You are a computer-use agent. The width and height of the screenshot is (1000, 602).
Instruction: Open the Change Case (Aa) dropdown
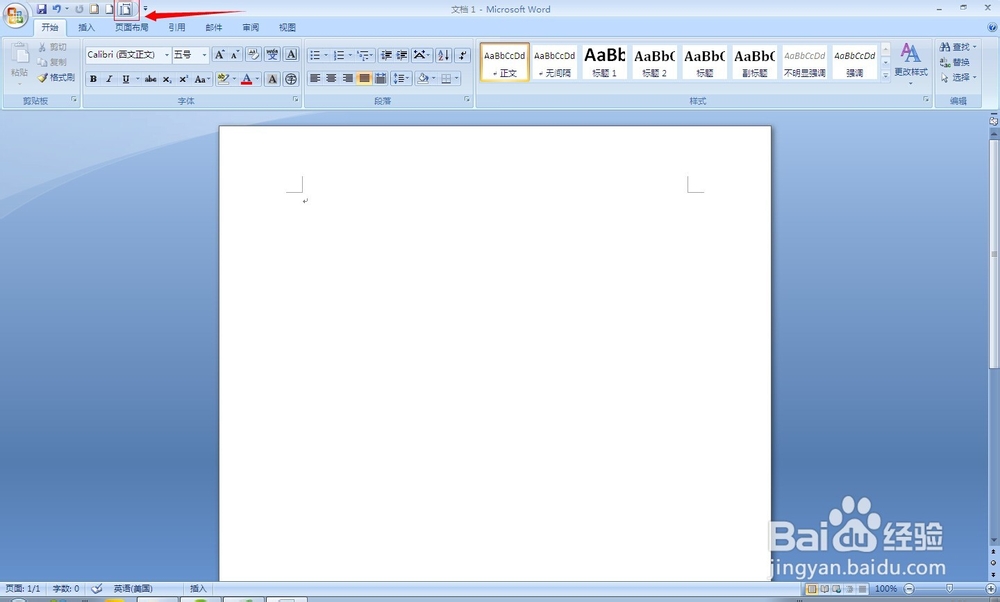(202, 79)
